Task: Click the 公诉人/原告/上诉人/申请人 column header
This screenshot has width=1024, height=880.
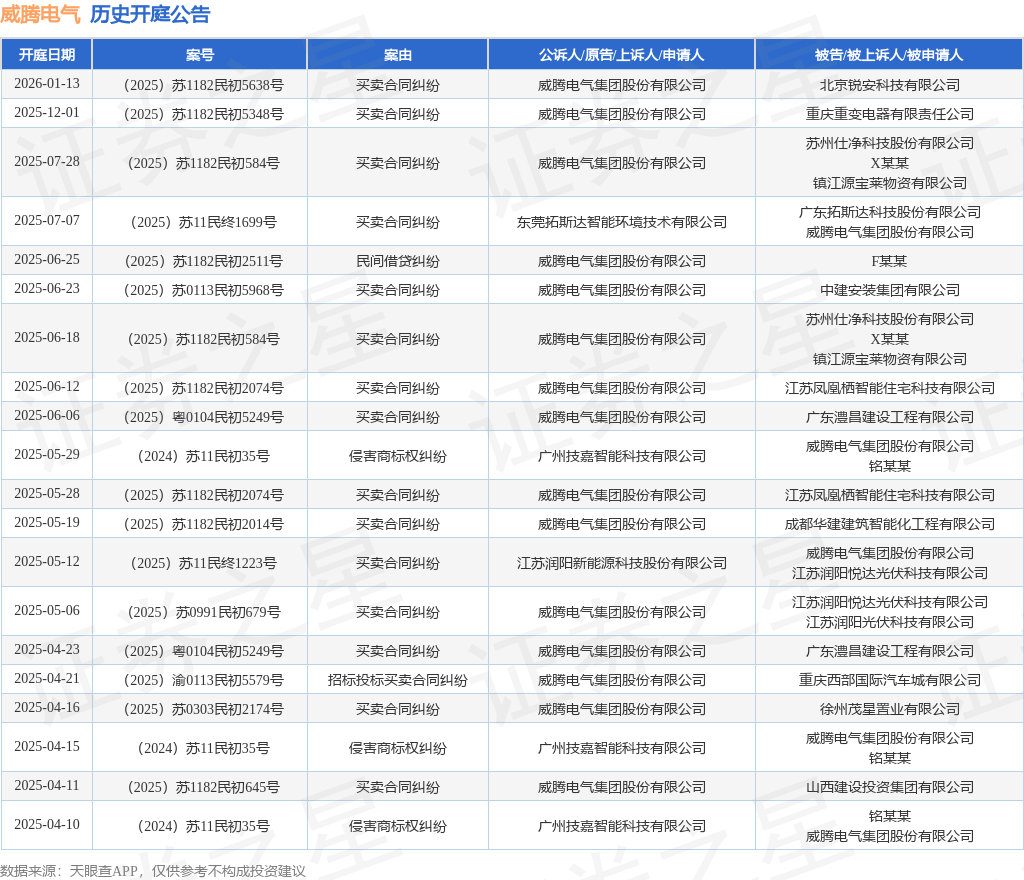Action: point(622,55)
